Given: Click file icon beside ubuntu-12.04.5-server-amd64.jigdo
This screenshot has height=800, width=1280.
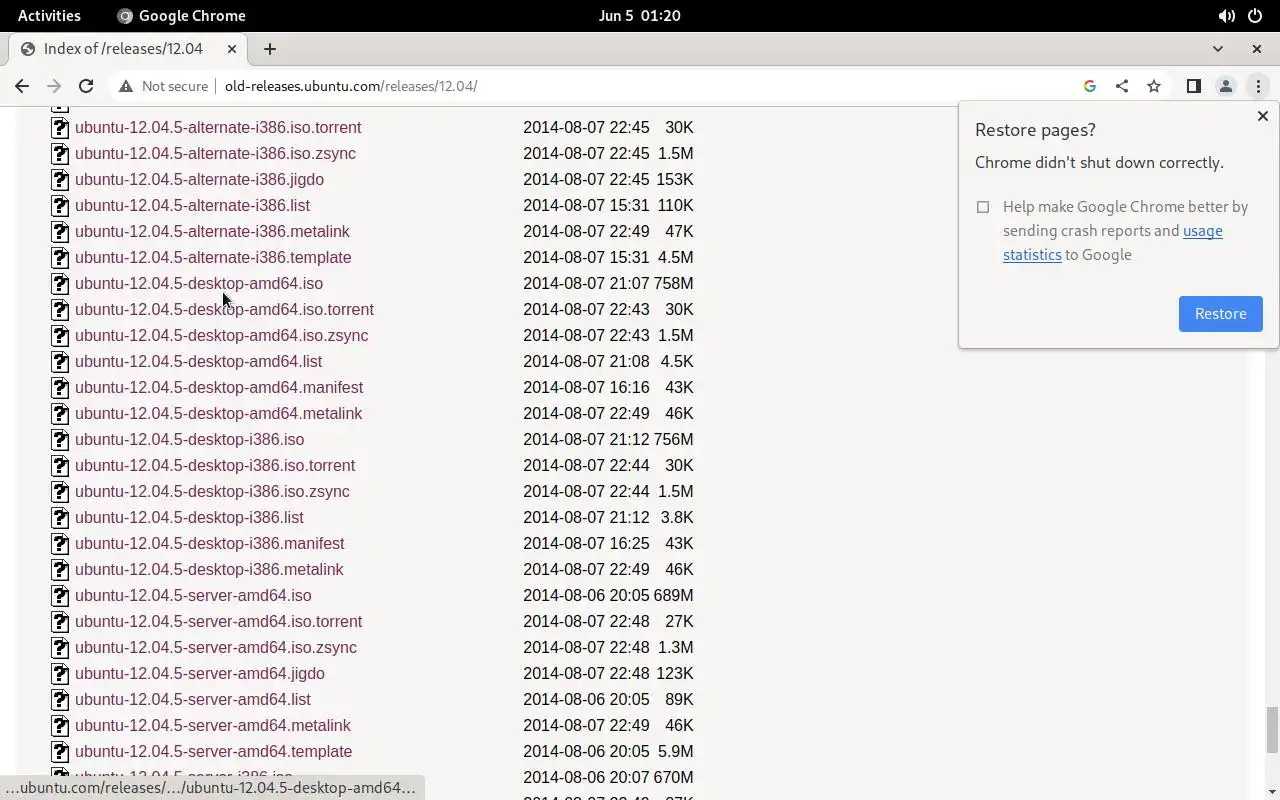Looking at the screenshot, I should pos(60,674).
